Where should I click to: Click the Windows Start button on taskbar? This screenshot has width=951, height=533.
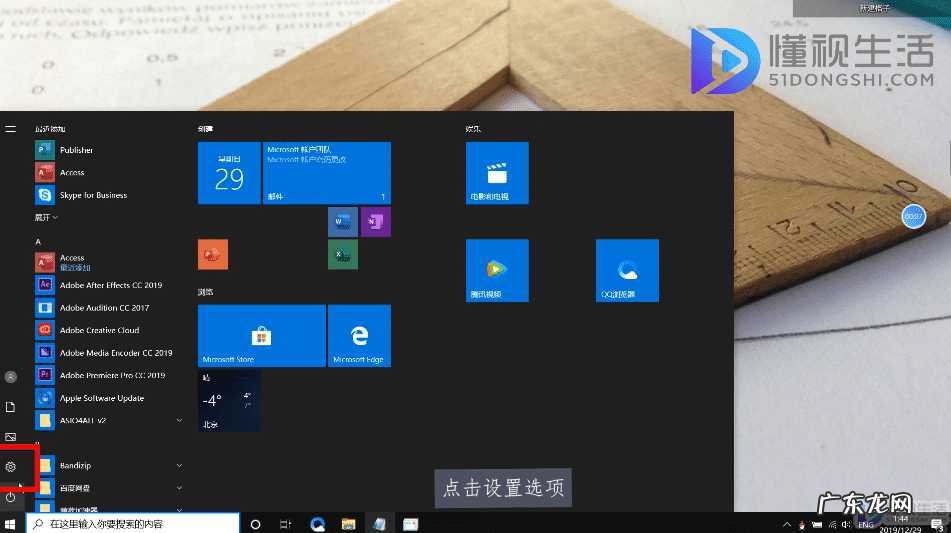(x=11, y=524)
